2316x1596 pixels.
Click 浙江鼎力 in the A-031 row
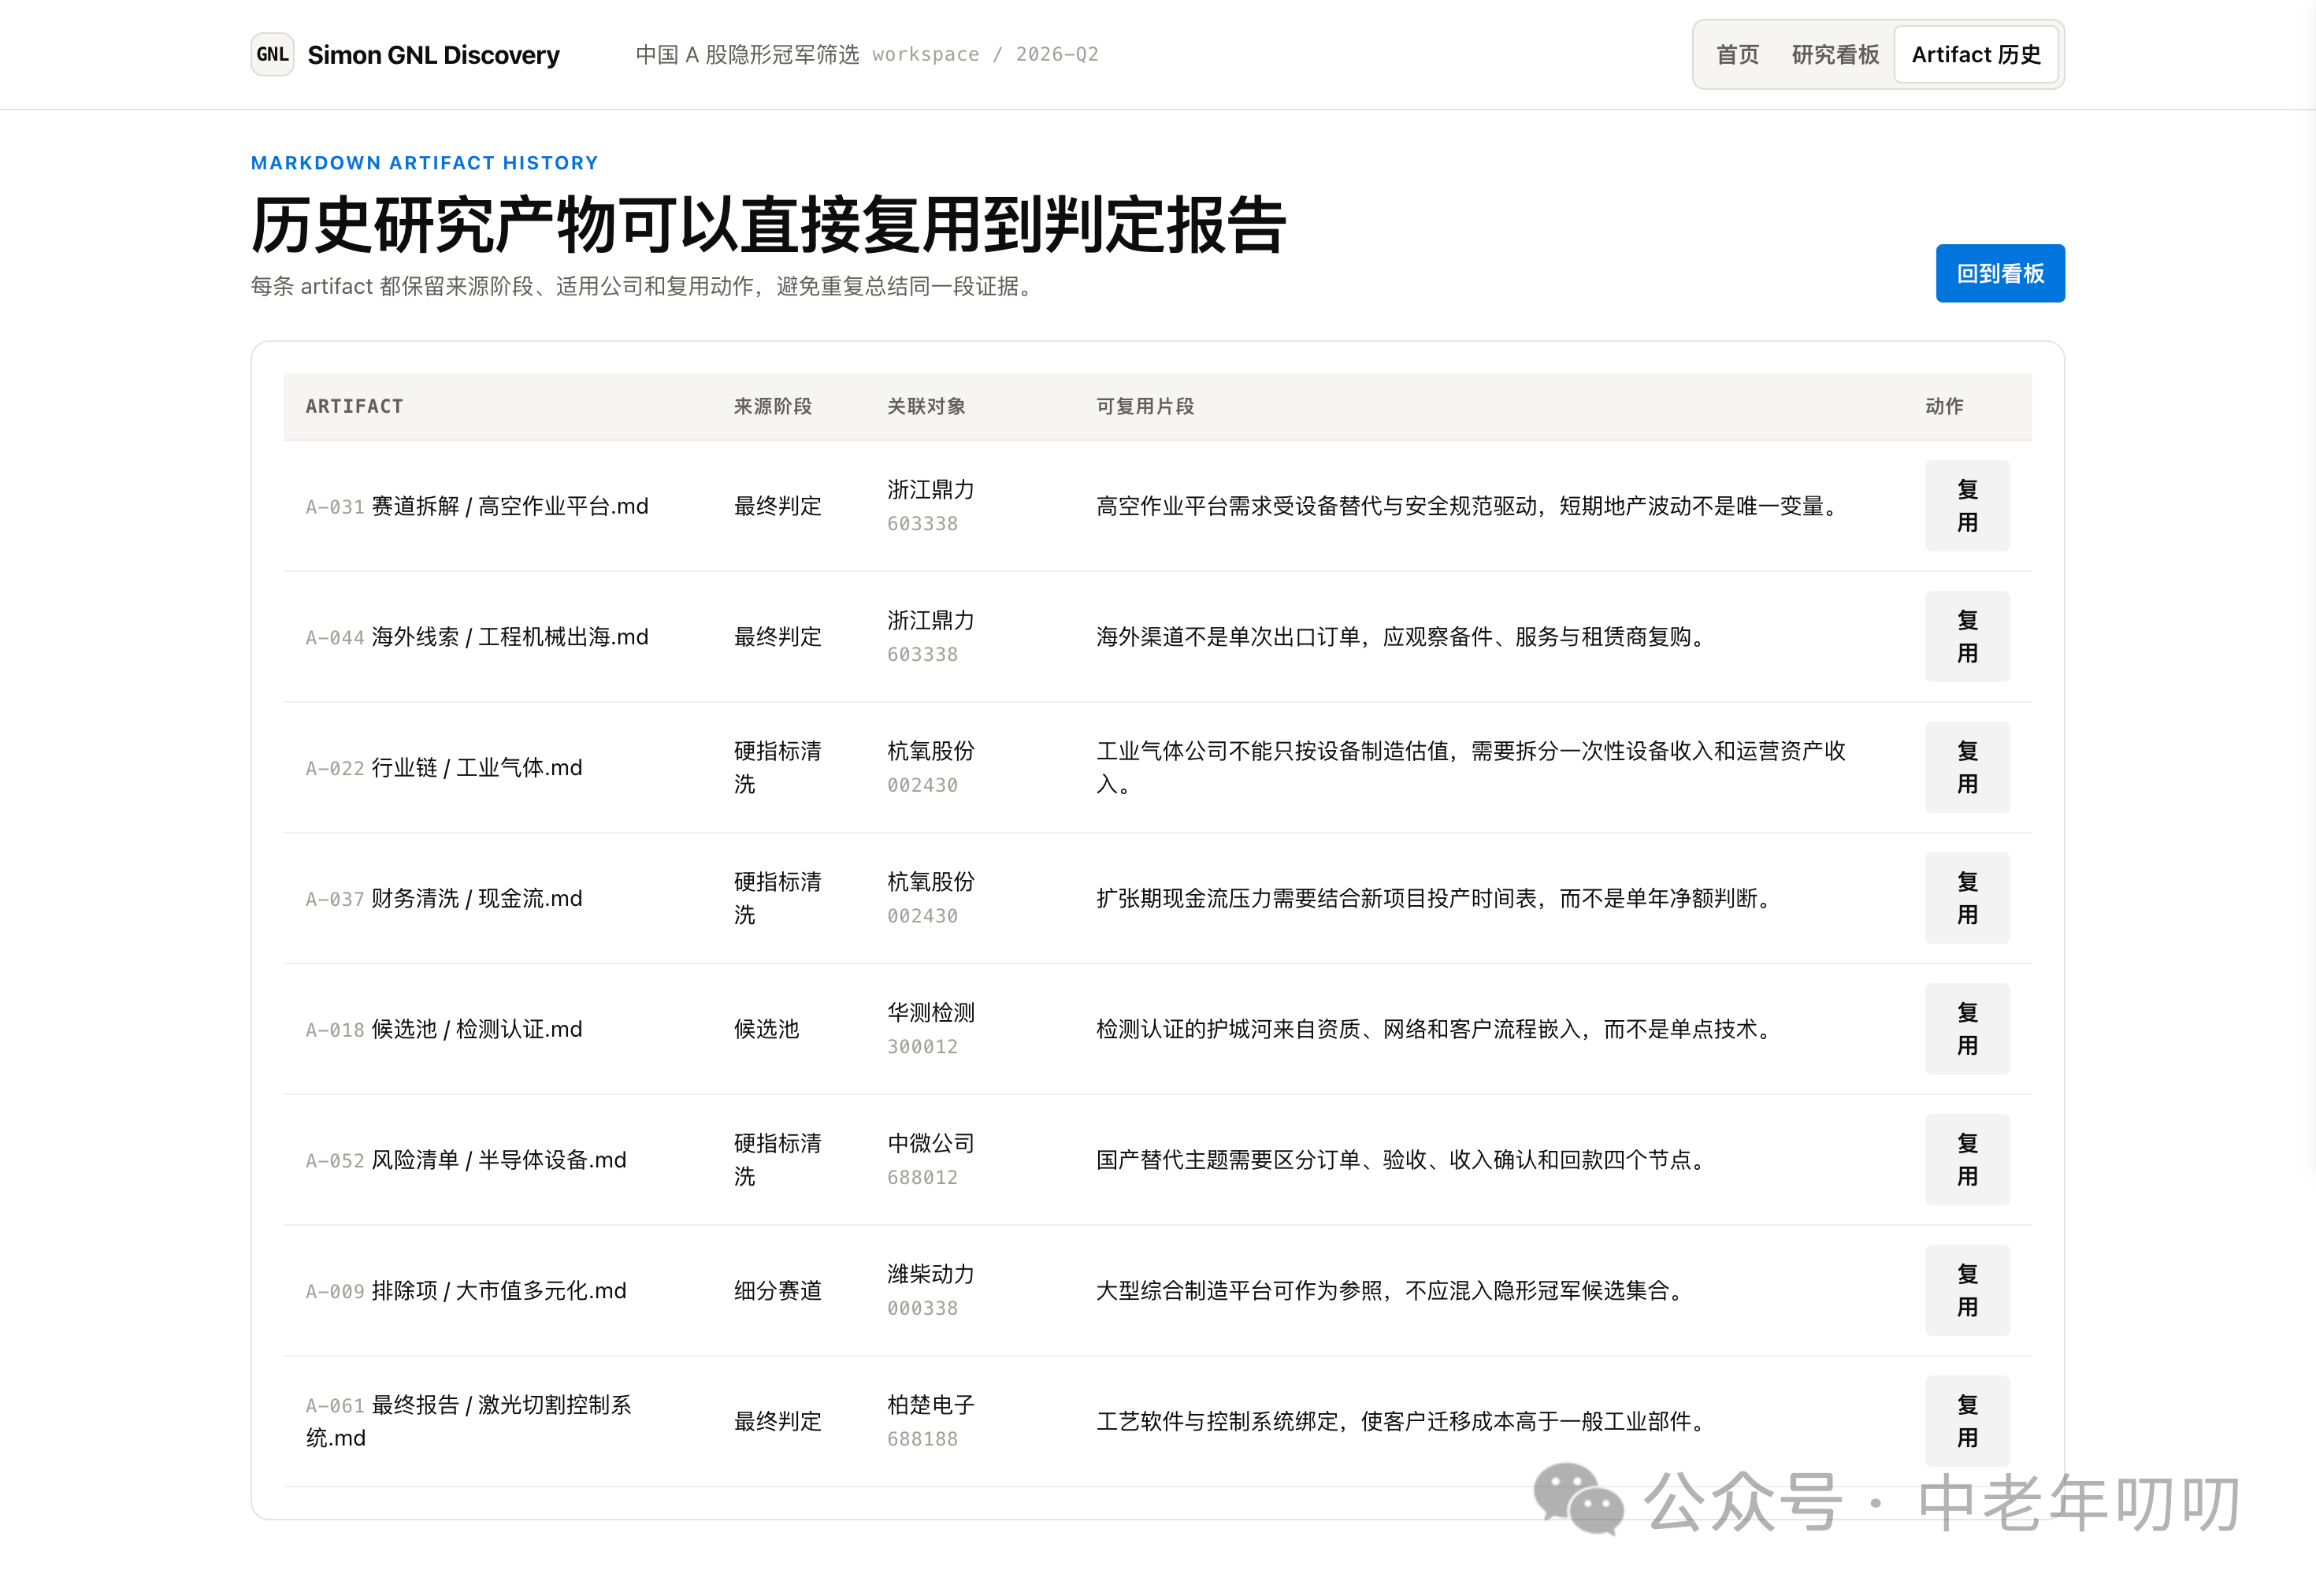pyautogui.click(x=931, y=490)
